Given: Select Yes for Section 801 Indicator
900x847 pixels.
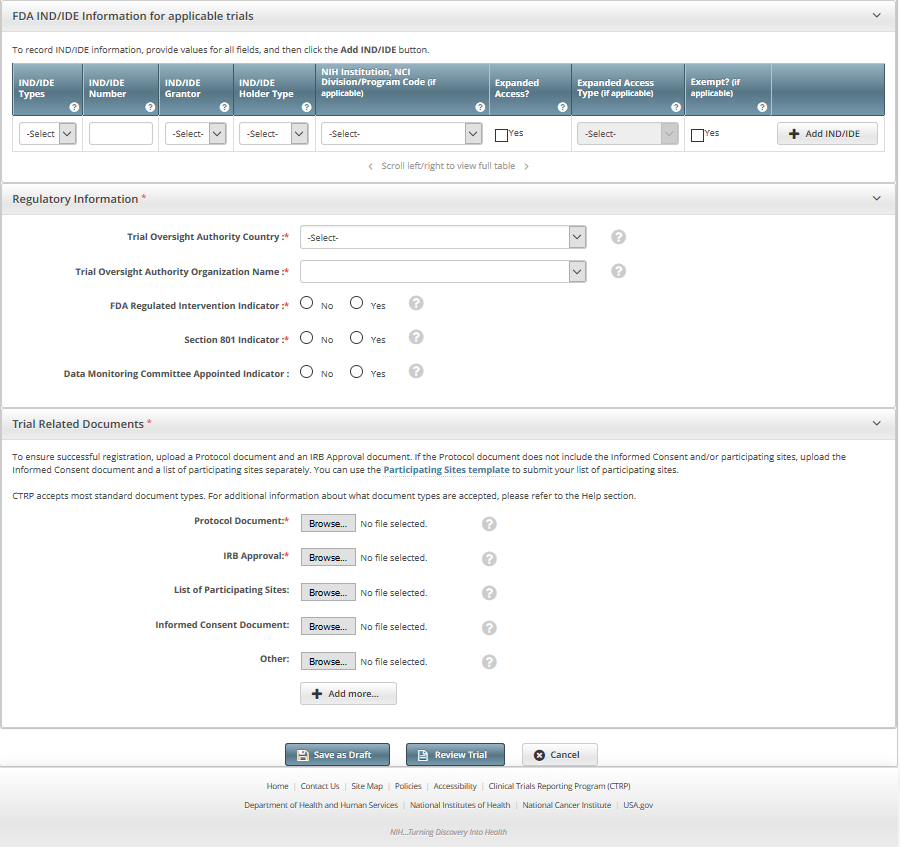Looking at the screenshot, I should pyautogui.click(x=356, y=337).
